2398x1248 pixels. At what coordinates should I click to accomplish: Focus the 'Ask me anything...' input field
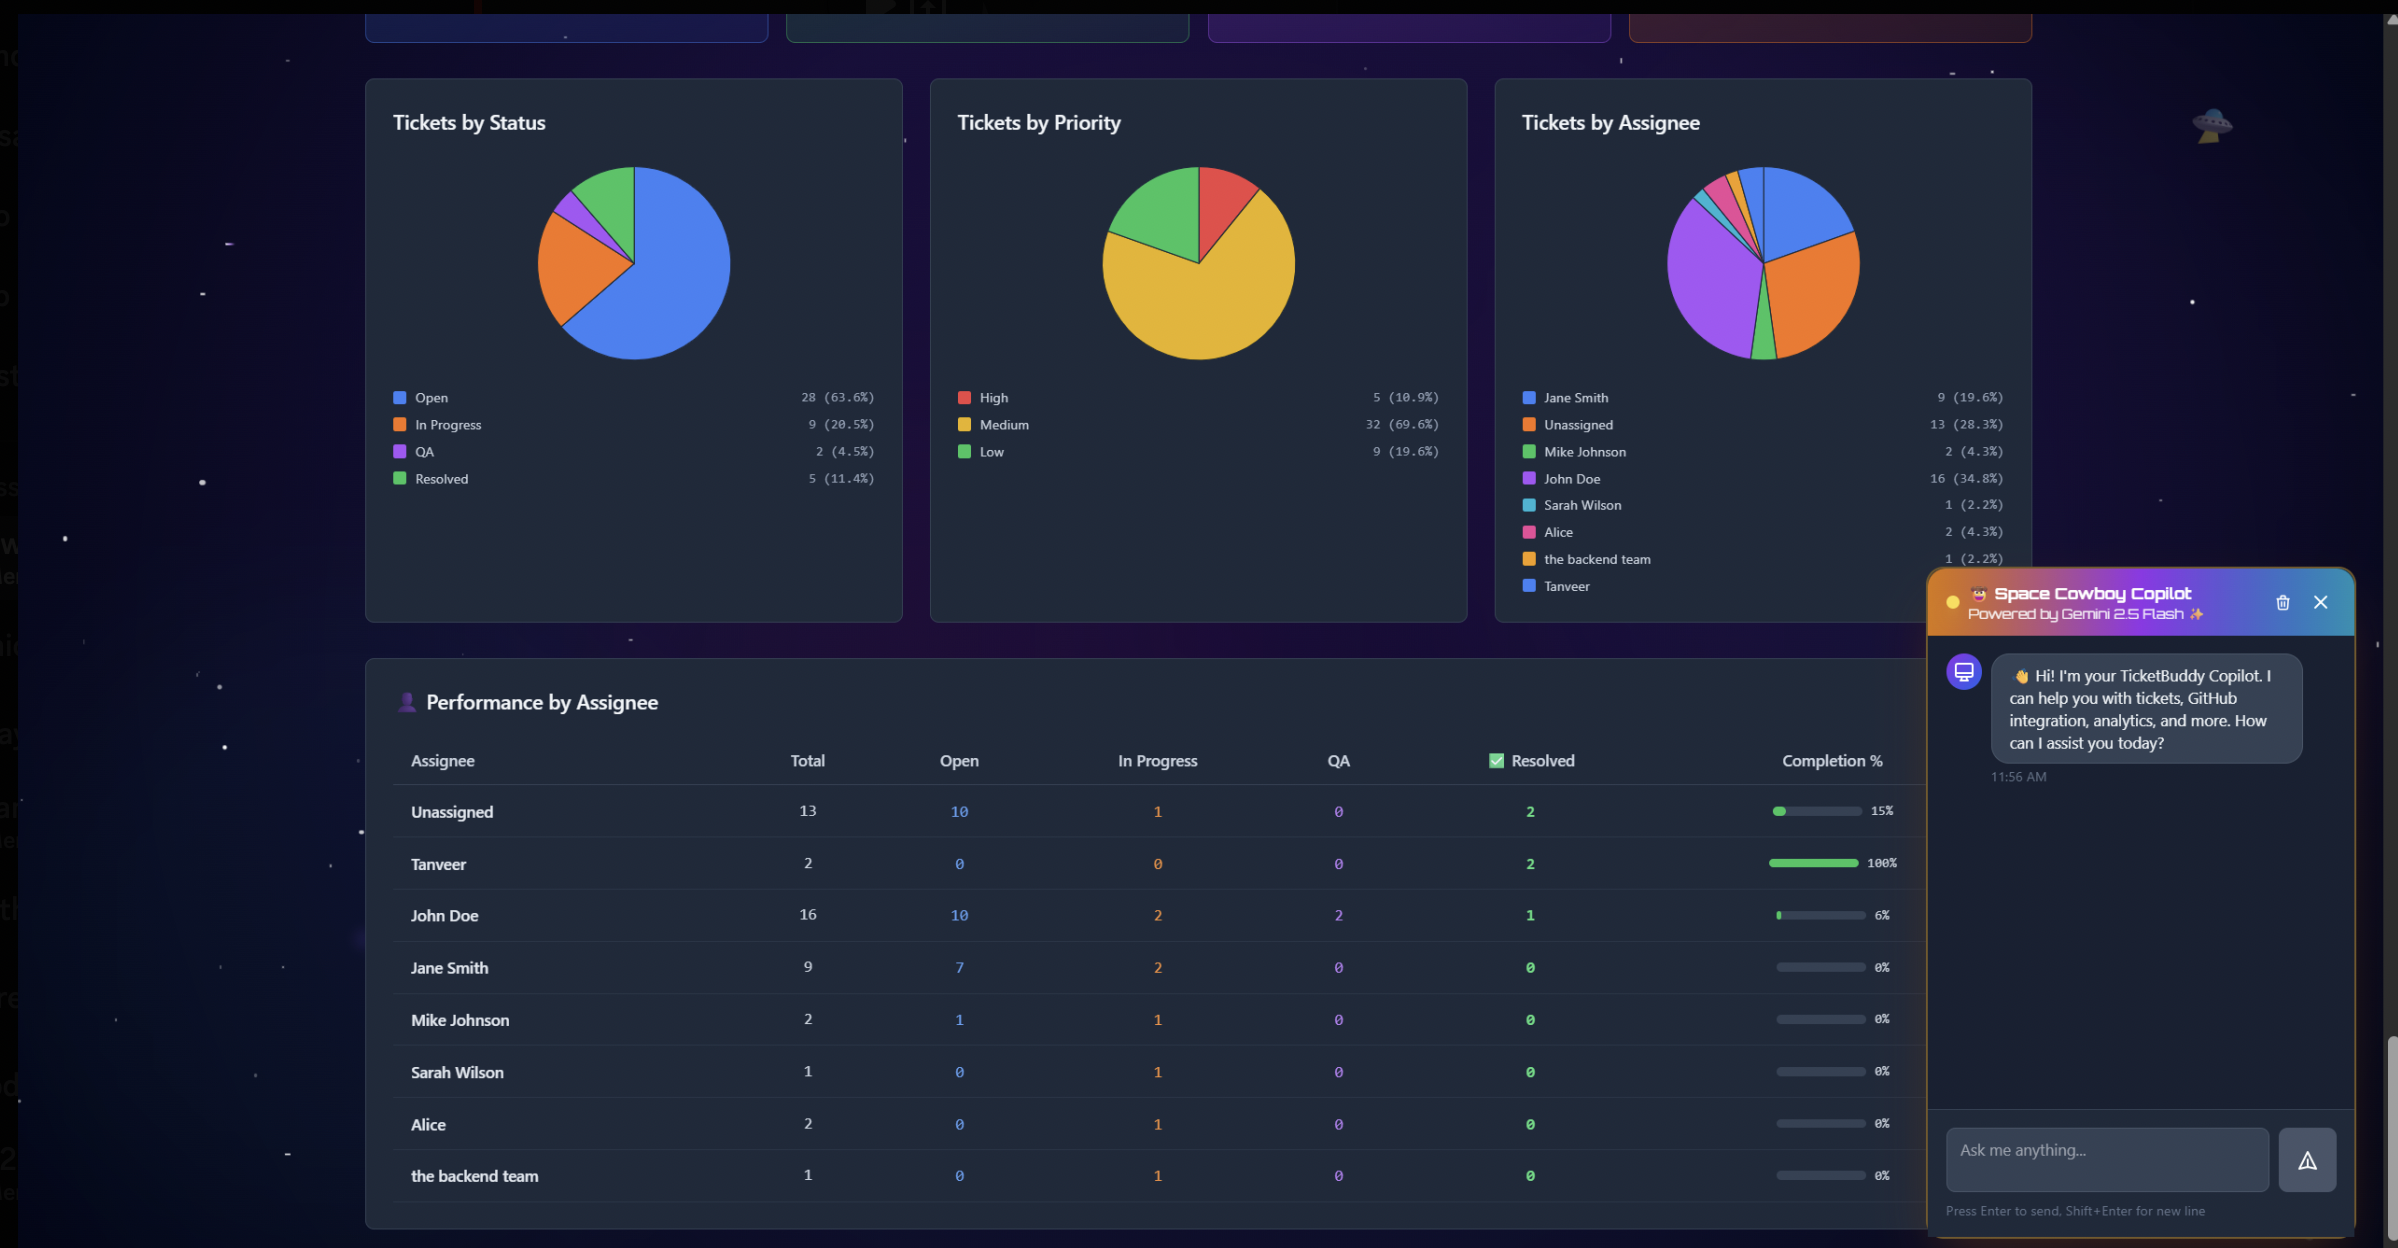(x=2106, y=1159)
